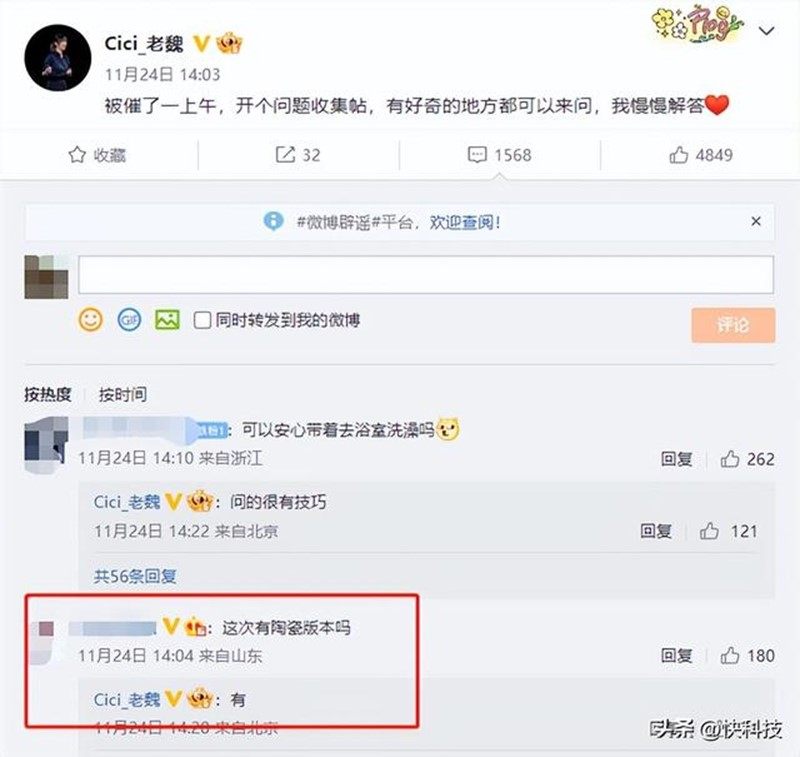The image size is (800, 757).
Task: Like the comment with 262 likes
Action: tap(730, 459)
